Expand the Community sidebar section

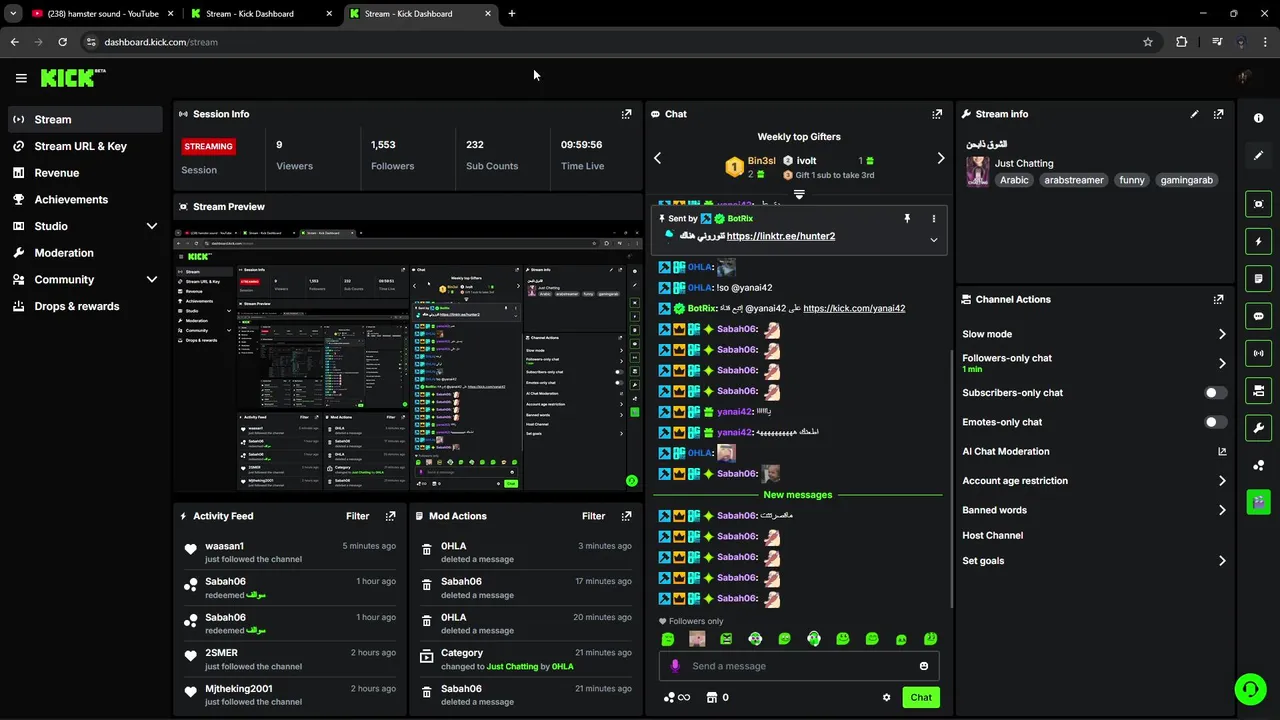click(152, 280)
